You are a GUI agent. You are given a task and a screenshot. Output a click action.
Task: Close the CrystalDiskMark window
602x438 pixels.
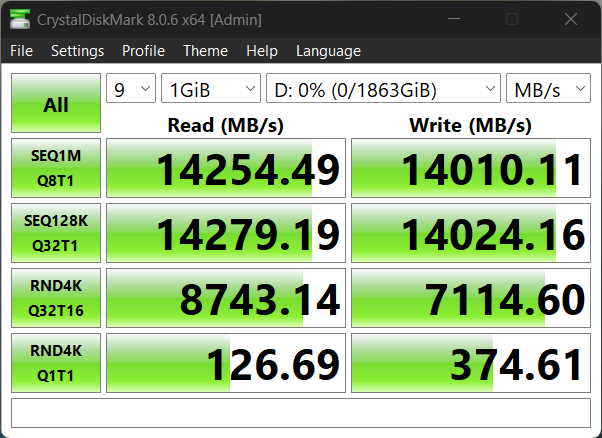tap(571, 19)
